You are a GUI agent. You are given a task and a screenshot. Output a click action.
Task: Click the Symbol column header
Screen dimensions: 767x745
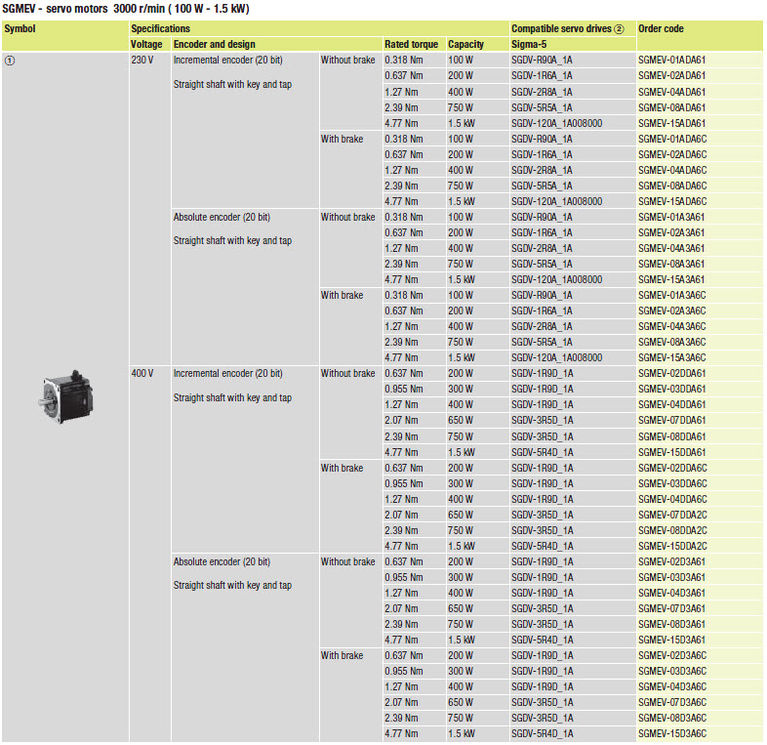[x=20, y=29]
